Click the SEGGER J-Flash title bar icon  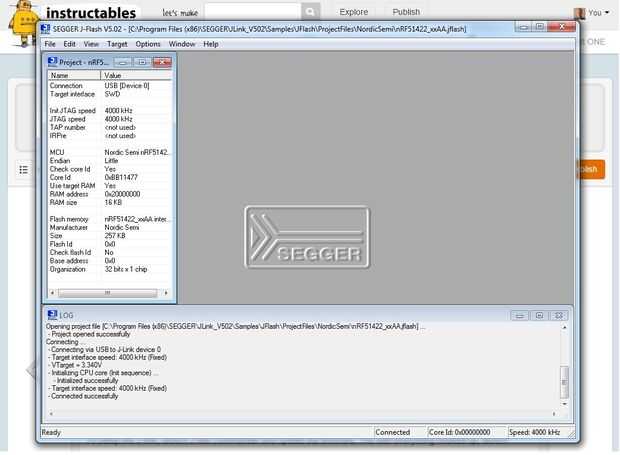[45, 29]
